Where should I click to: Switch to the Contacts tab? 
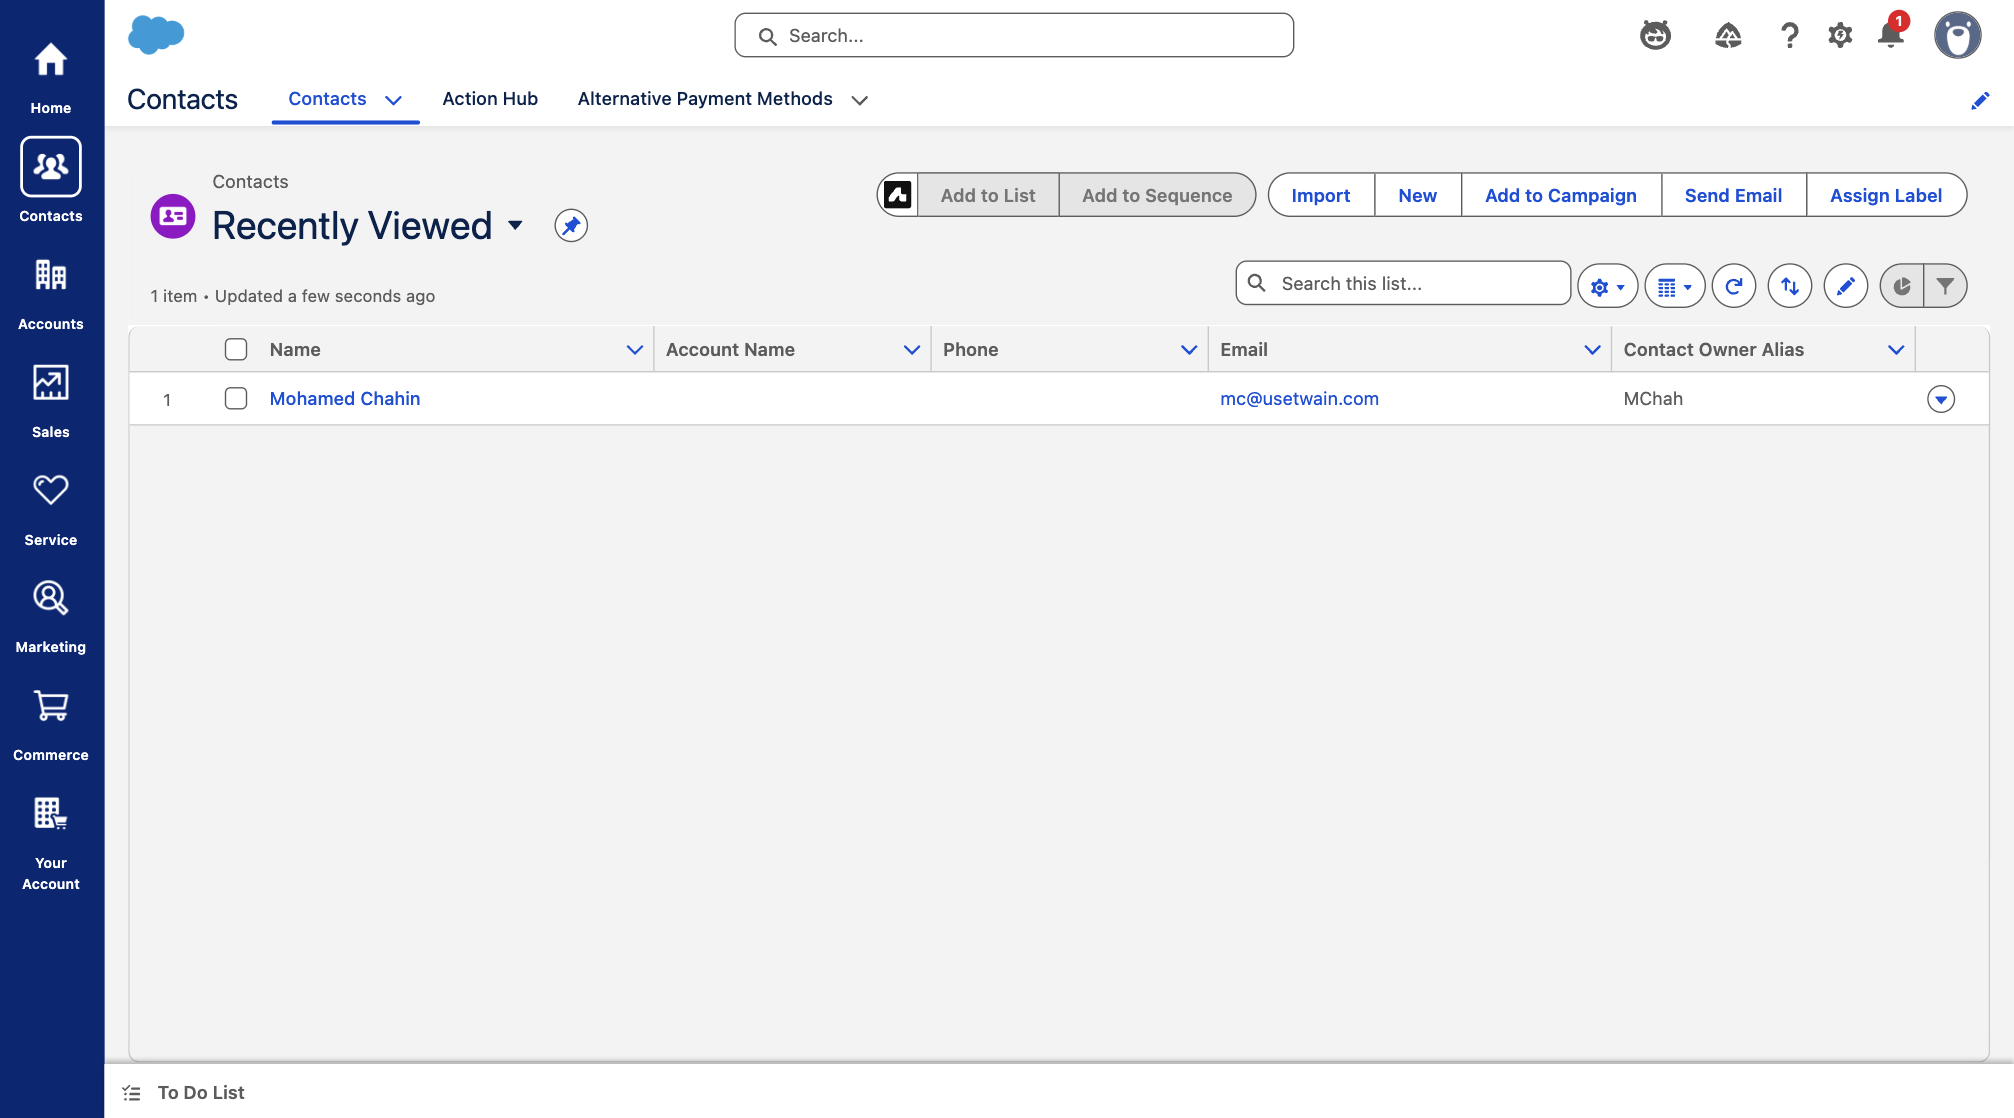click(x=327, y=99)
